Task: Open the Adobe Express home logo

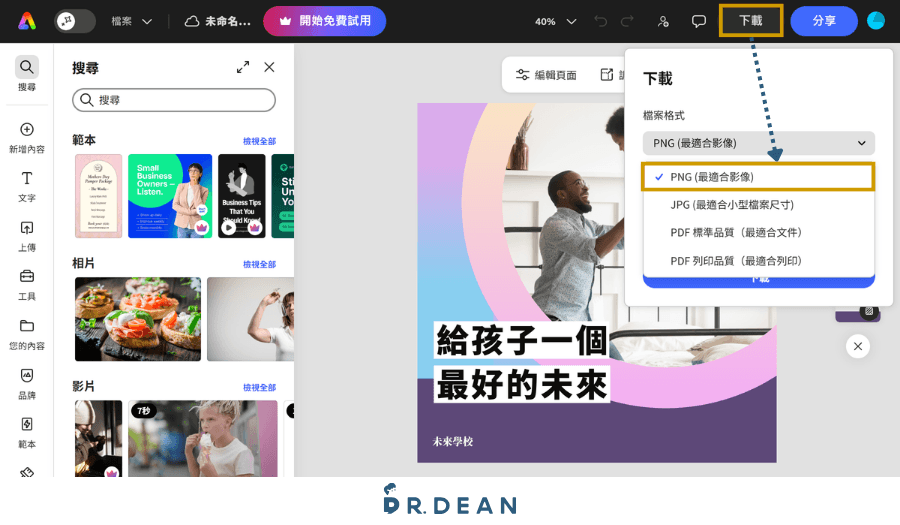Action: [27, 21]
